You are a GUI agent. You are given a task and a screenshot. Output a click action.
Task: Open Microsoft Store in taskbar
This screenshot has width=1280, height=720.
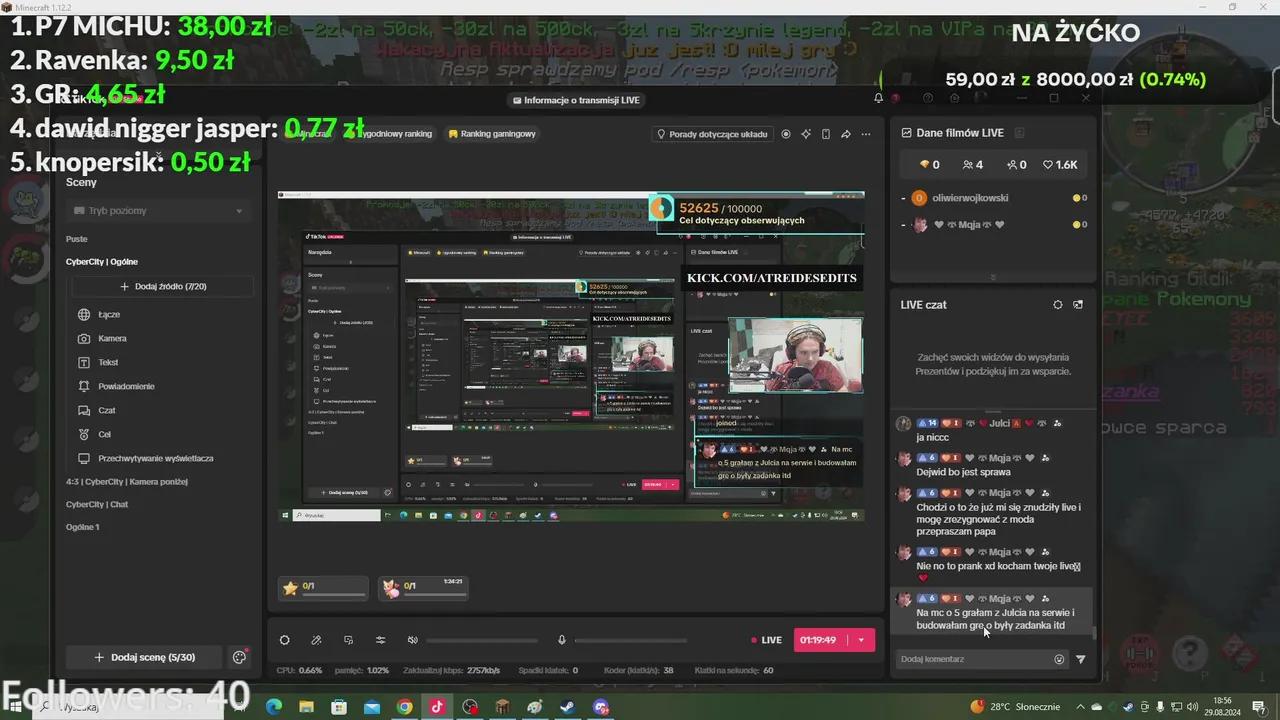[x=339, y=707]
